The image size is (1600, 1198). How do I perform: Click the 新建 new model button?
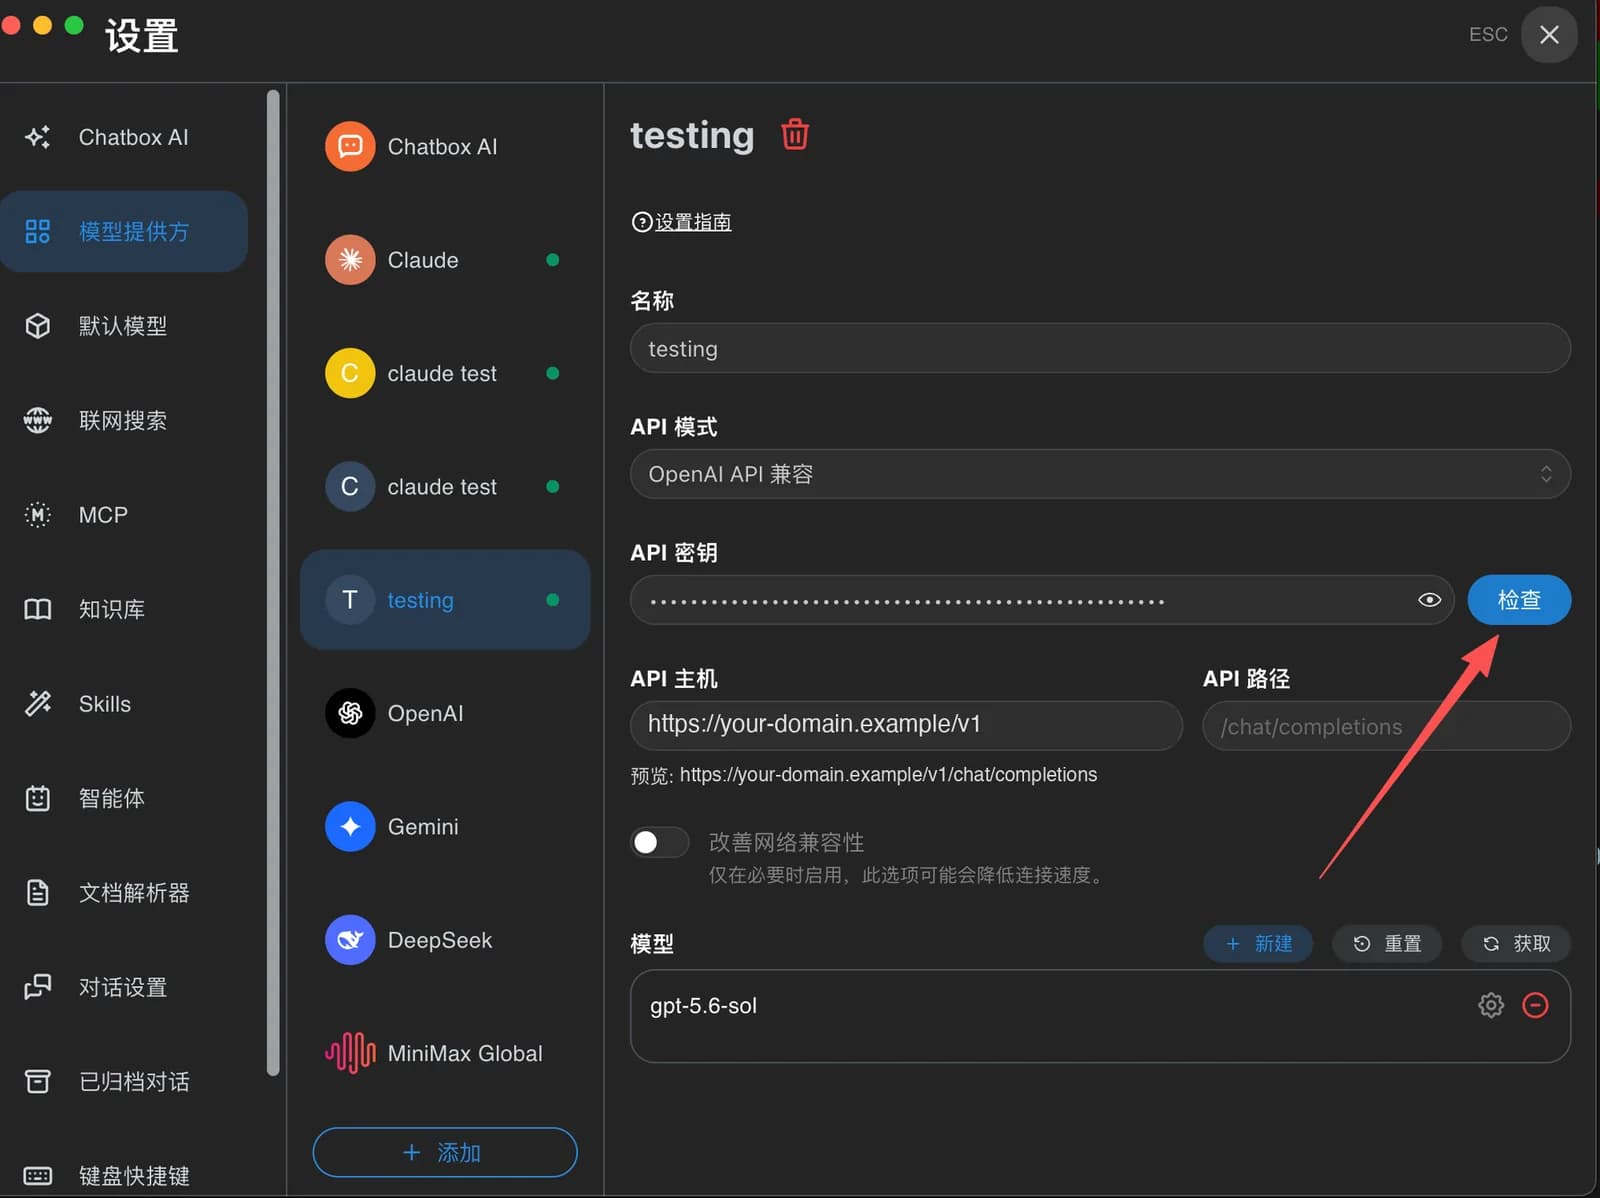1258,943
